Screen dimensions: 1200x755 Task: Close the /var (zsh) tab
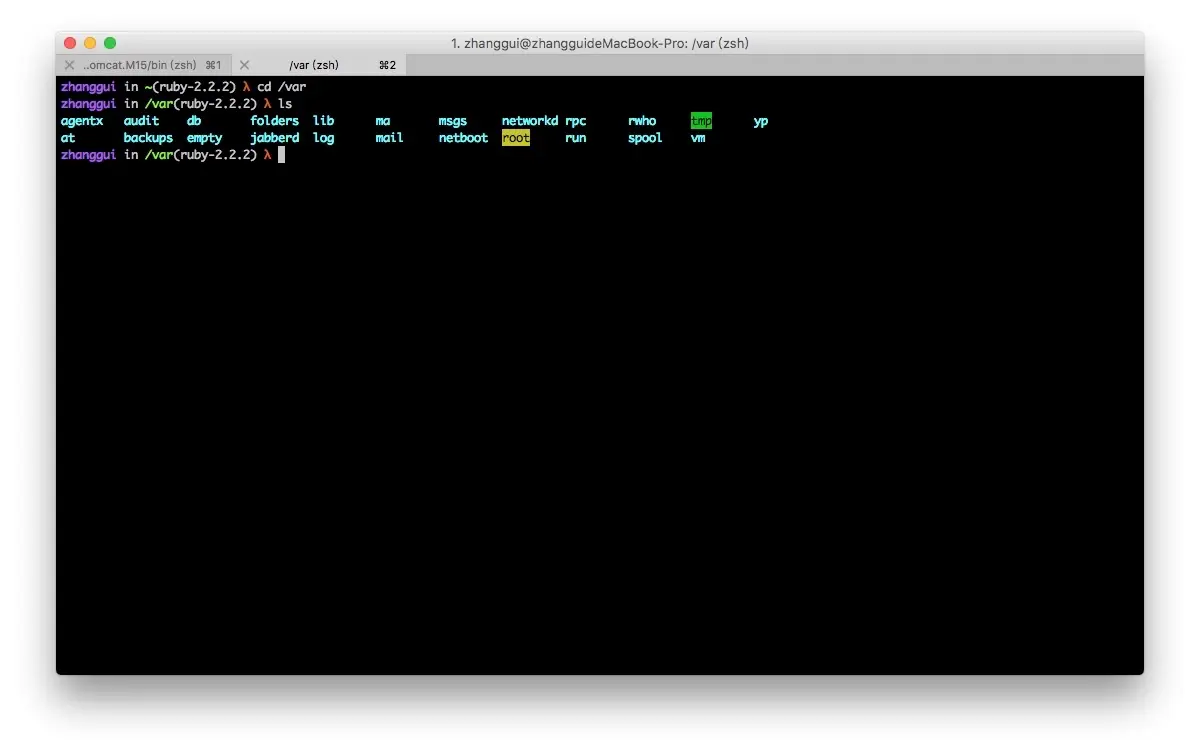pyautogui.click(x=244, y=65)
